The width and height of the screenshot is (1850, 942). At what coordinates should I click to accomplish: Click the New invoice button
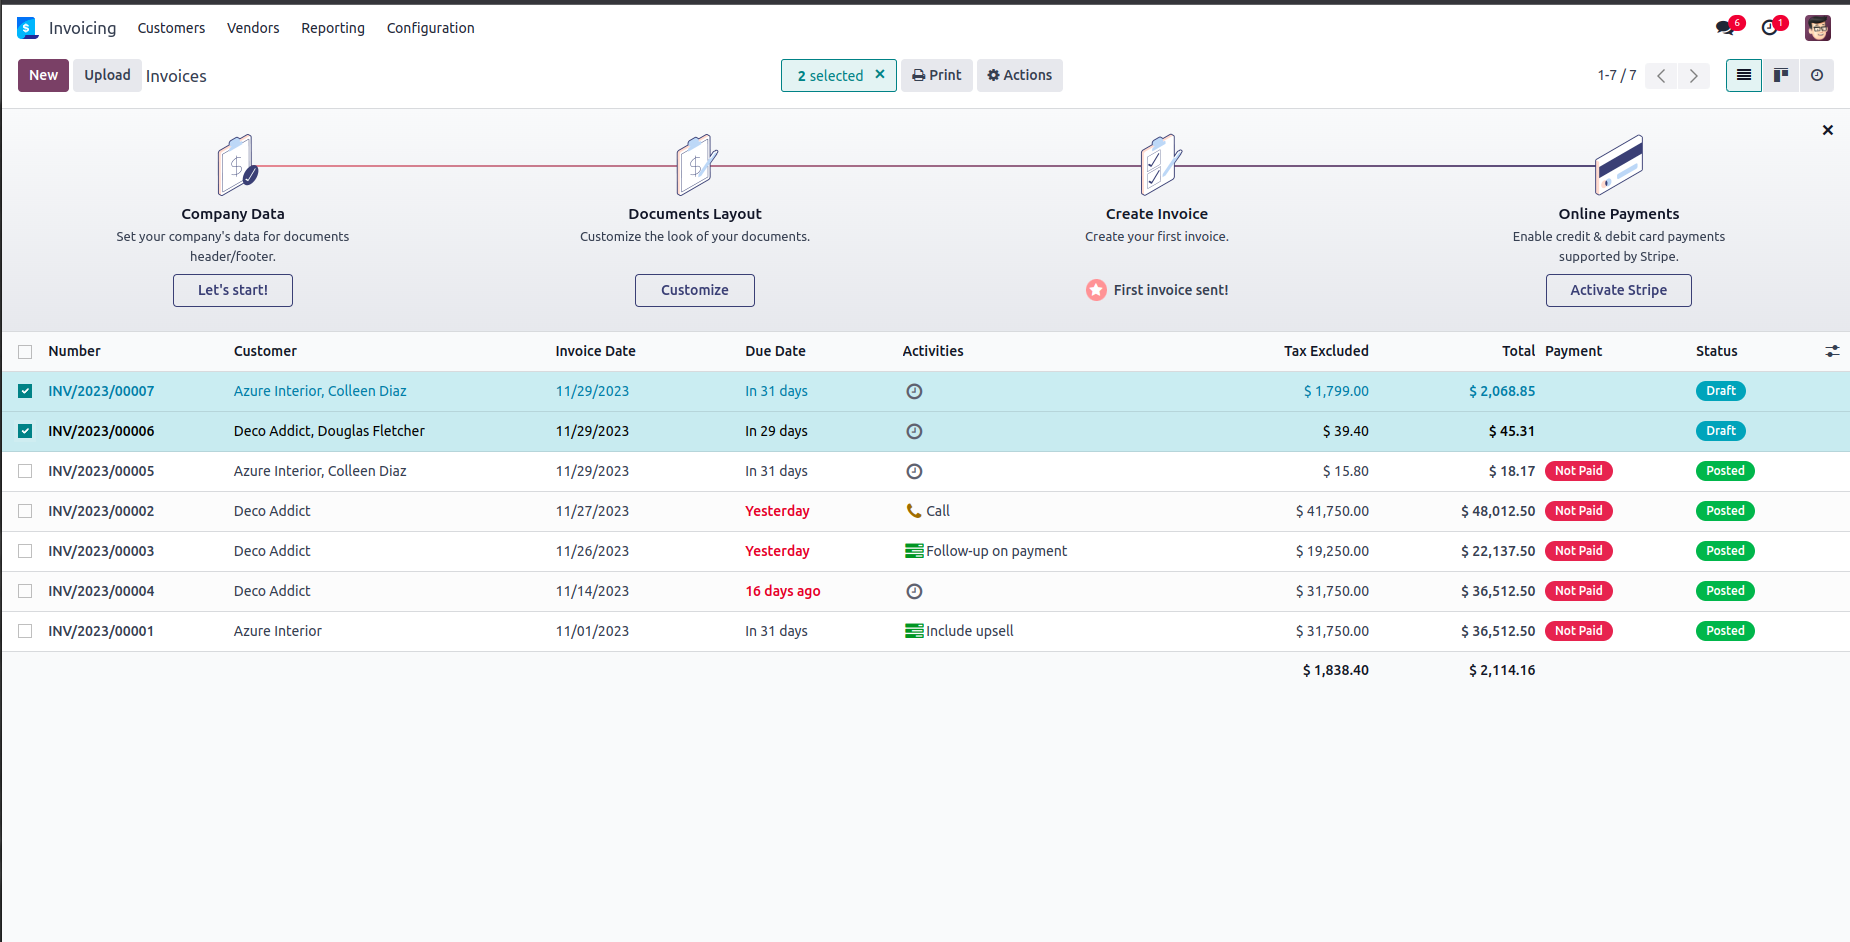[x=43, y=75]
